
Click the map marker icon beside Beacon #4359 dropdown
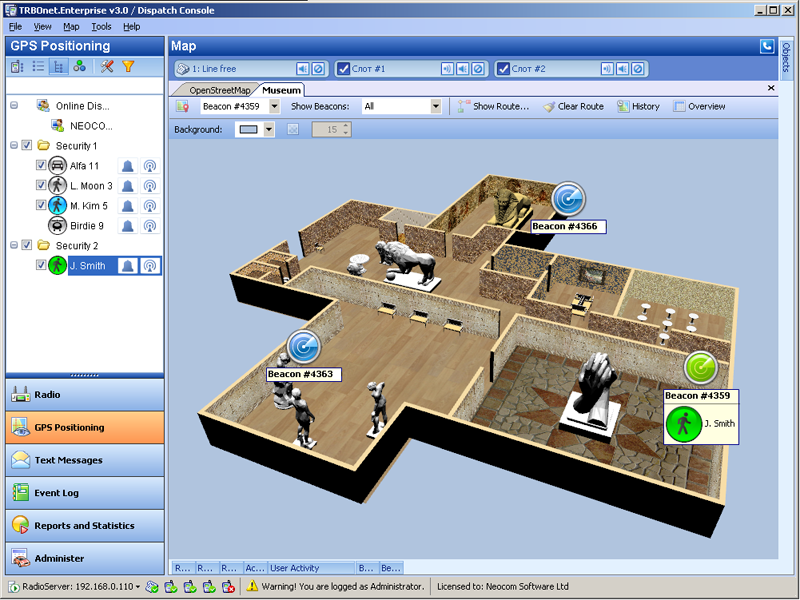coord(182,106)
